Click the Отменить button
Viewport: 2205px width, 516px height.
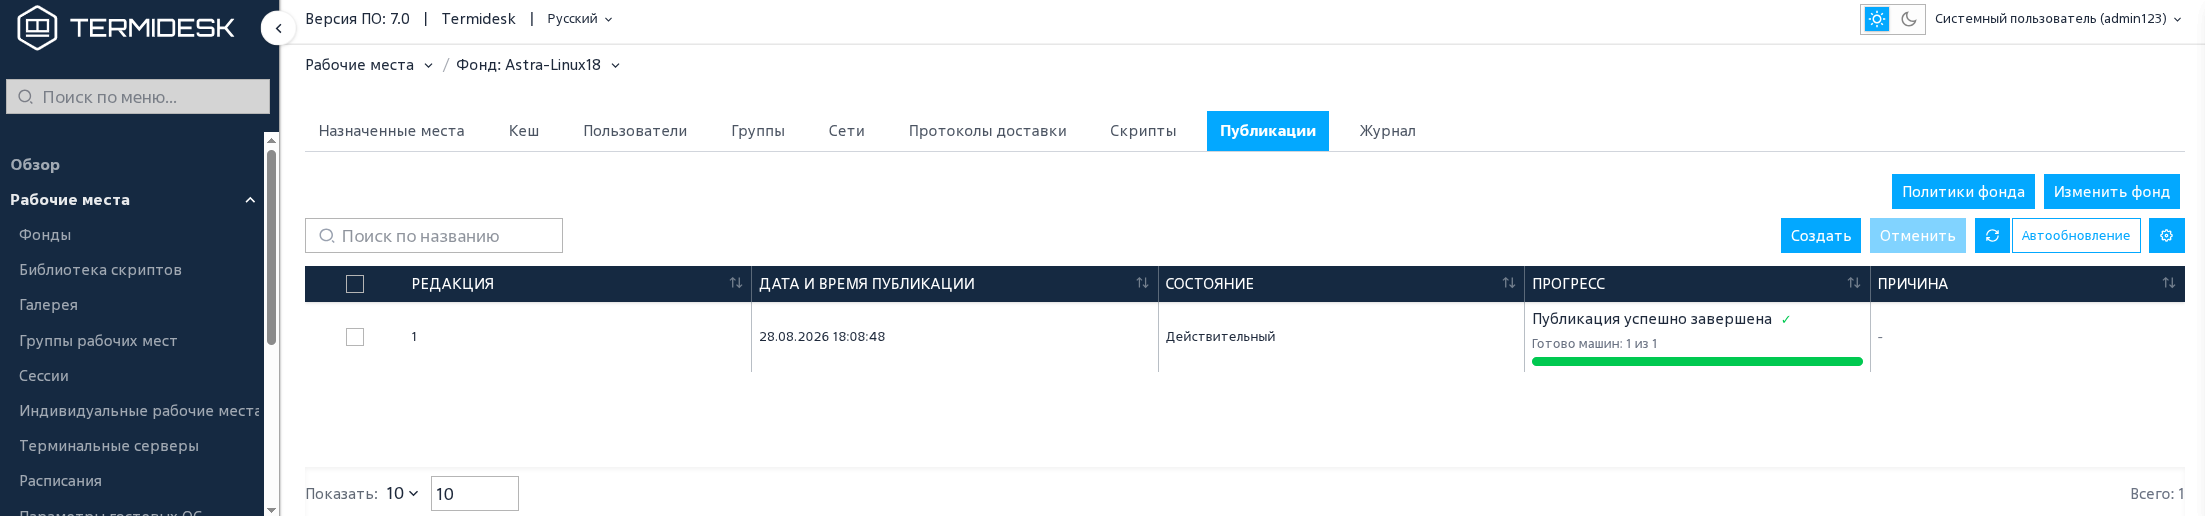[1917, 236]
